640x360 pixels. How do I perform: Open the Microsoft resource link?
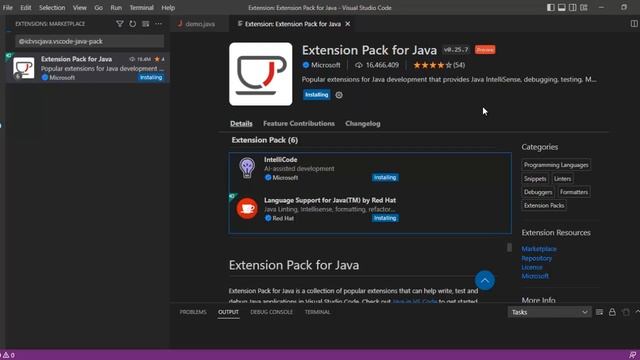pyautogui.click(x=535, y=276)
